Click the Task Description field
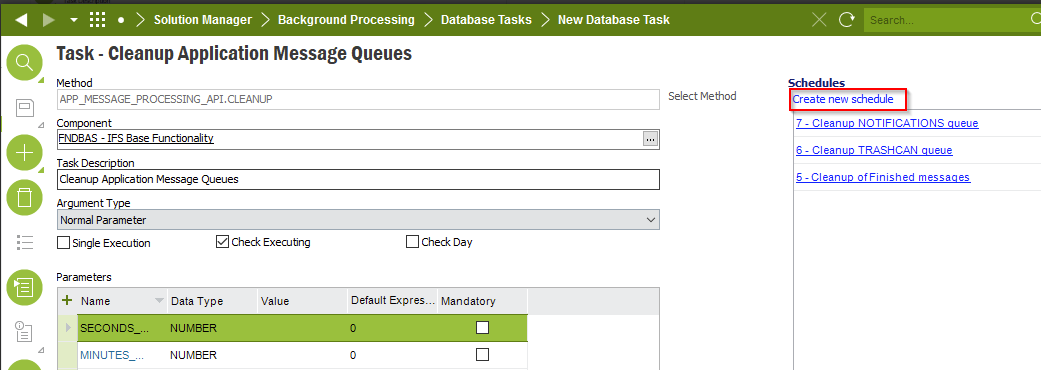This screenshot has height=370, width=1041. (358, 179)
